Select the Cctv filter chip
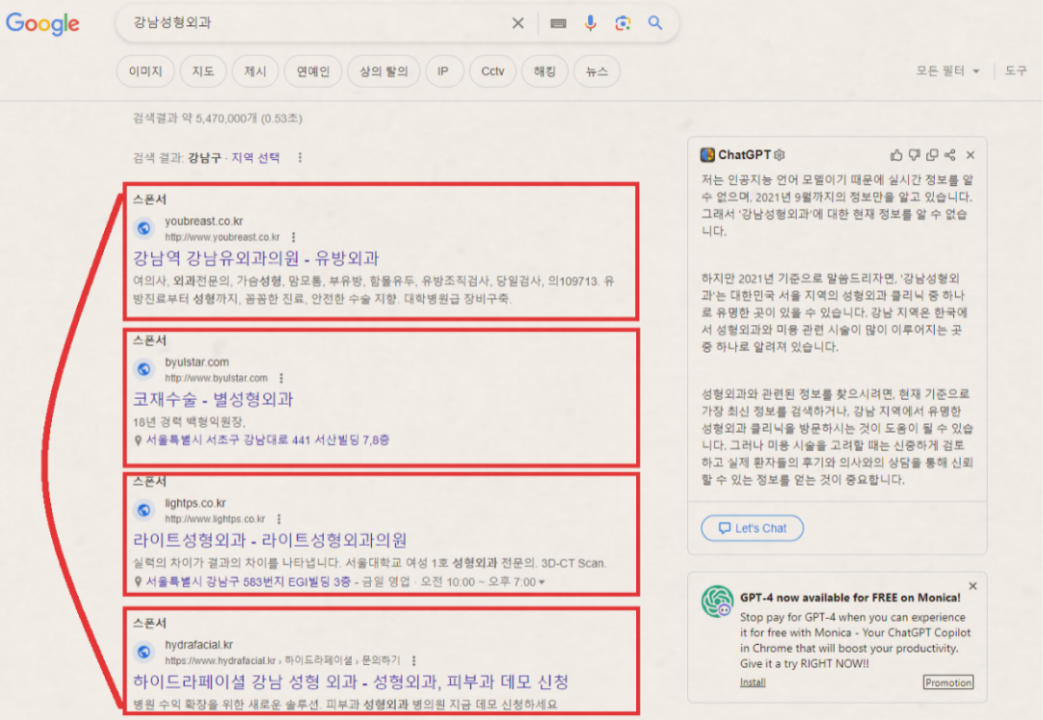Screen dimensions: 1043x720 (x=492, y=71)
